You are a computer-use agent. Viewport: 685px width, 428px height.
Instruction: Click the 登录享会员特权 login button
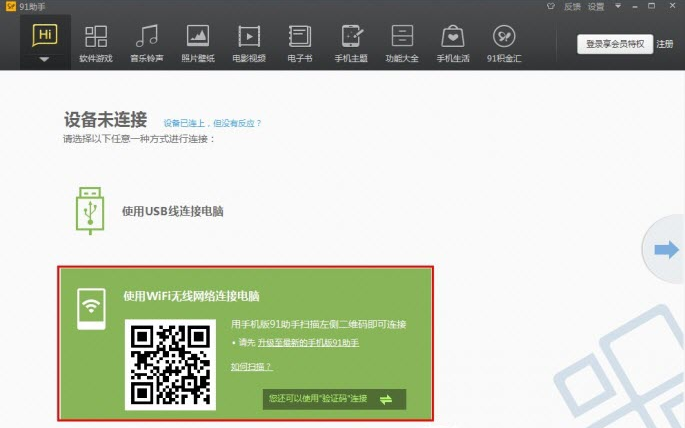click(615, 44)
